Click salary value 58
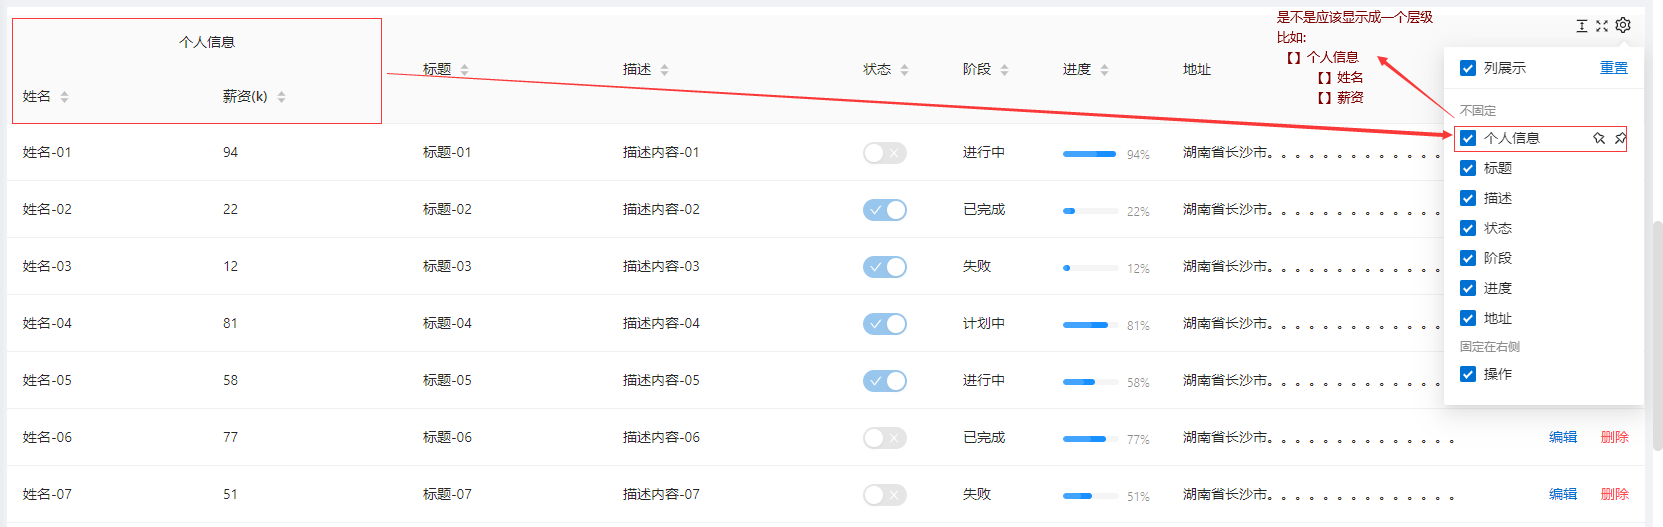Viewport: 1663px width, 527px height. [230, 380]
